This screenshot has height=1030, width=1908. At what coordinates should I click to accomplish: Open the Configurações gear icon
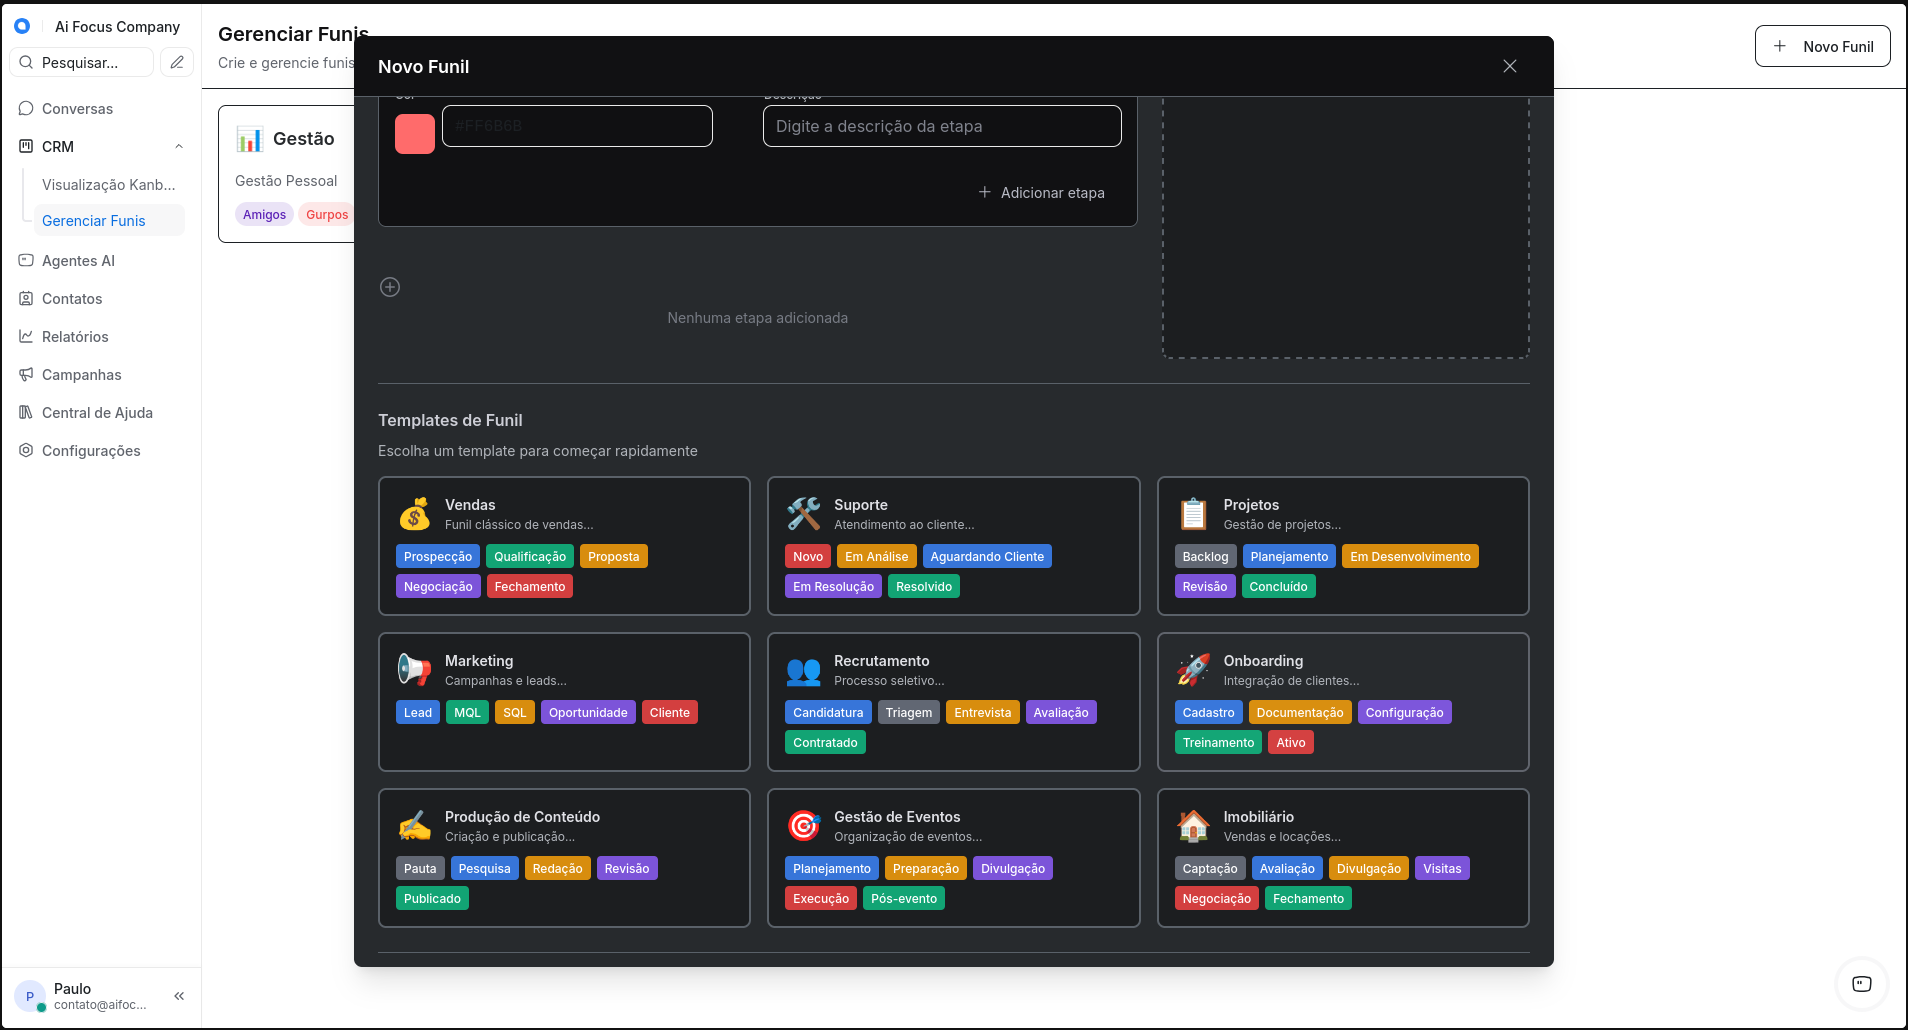point(26,450)
